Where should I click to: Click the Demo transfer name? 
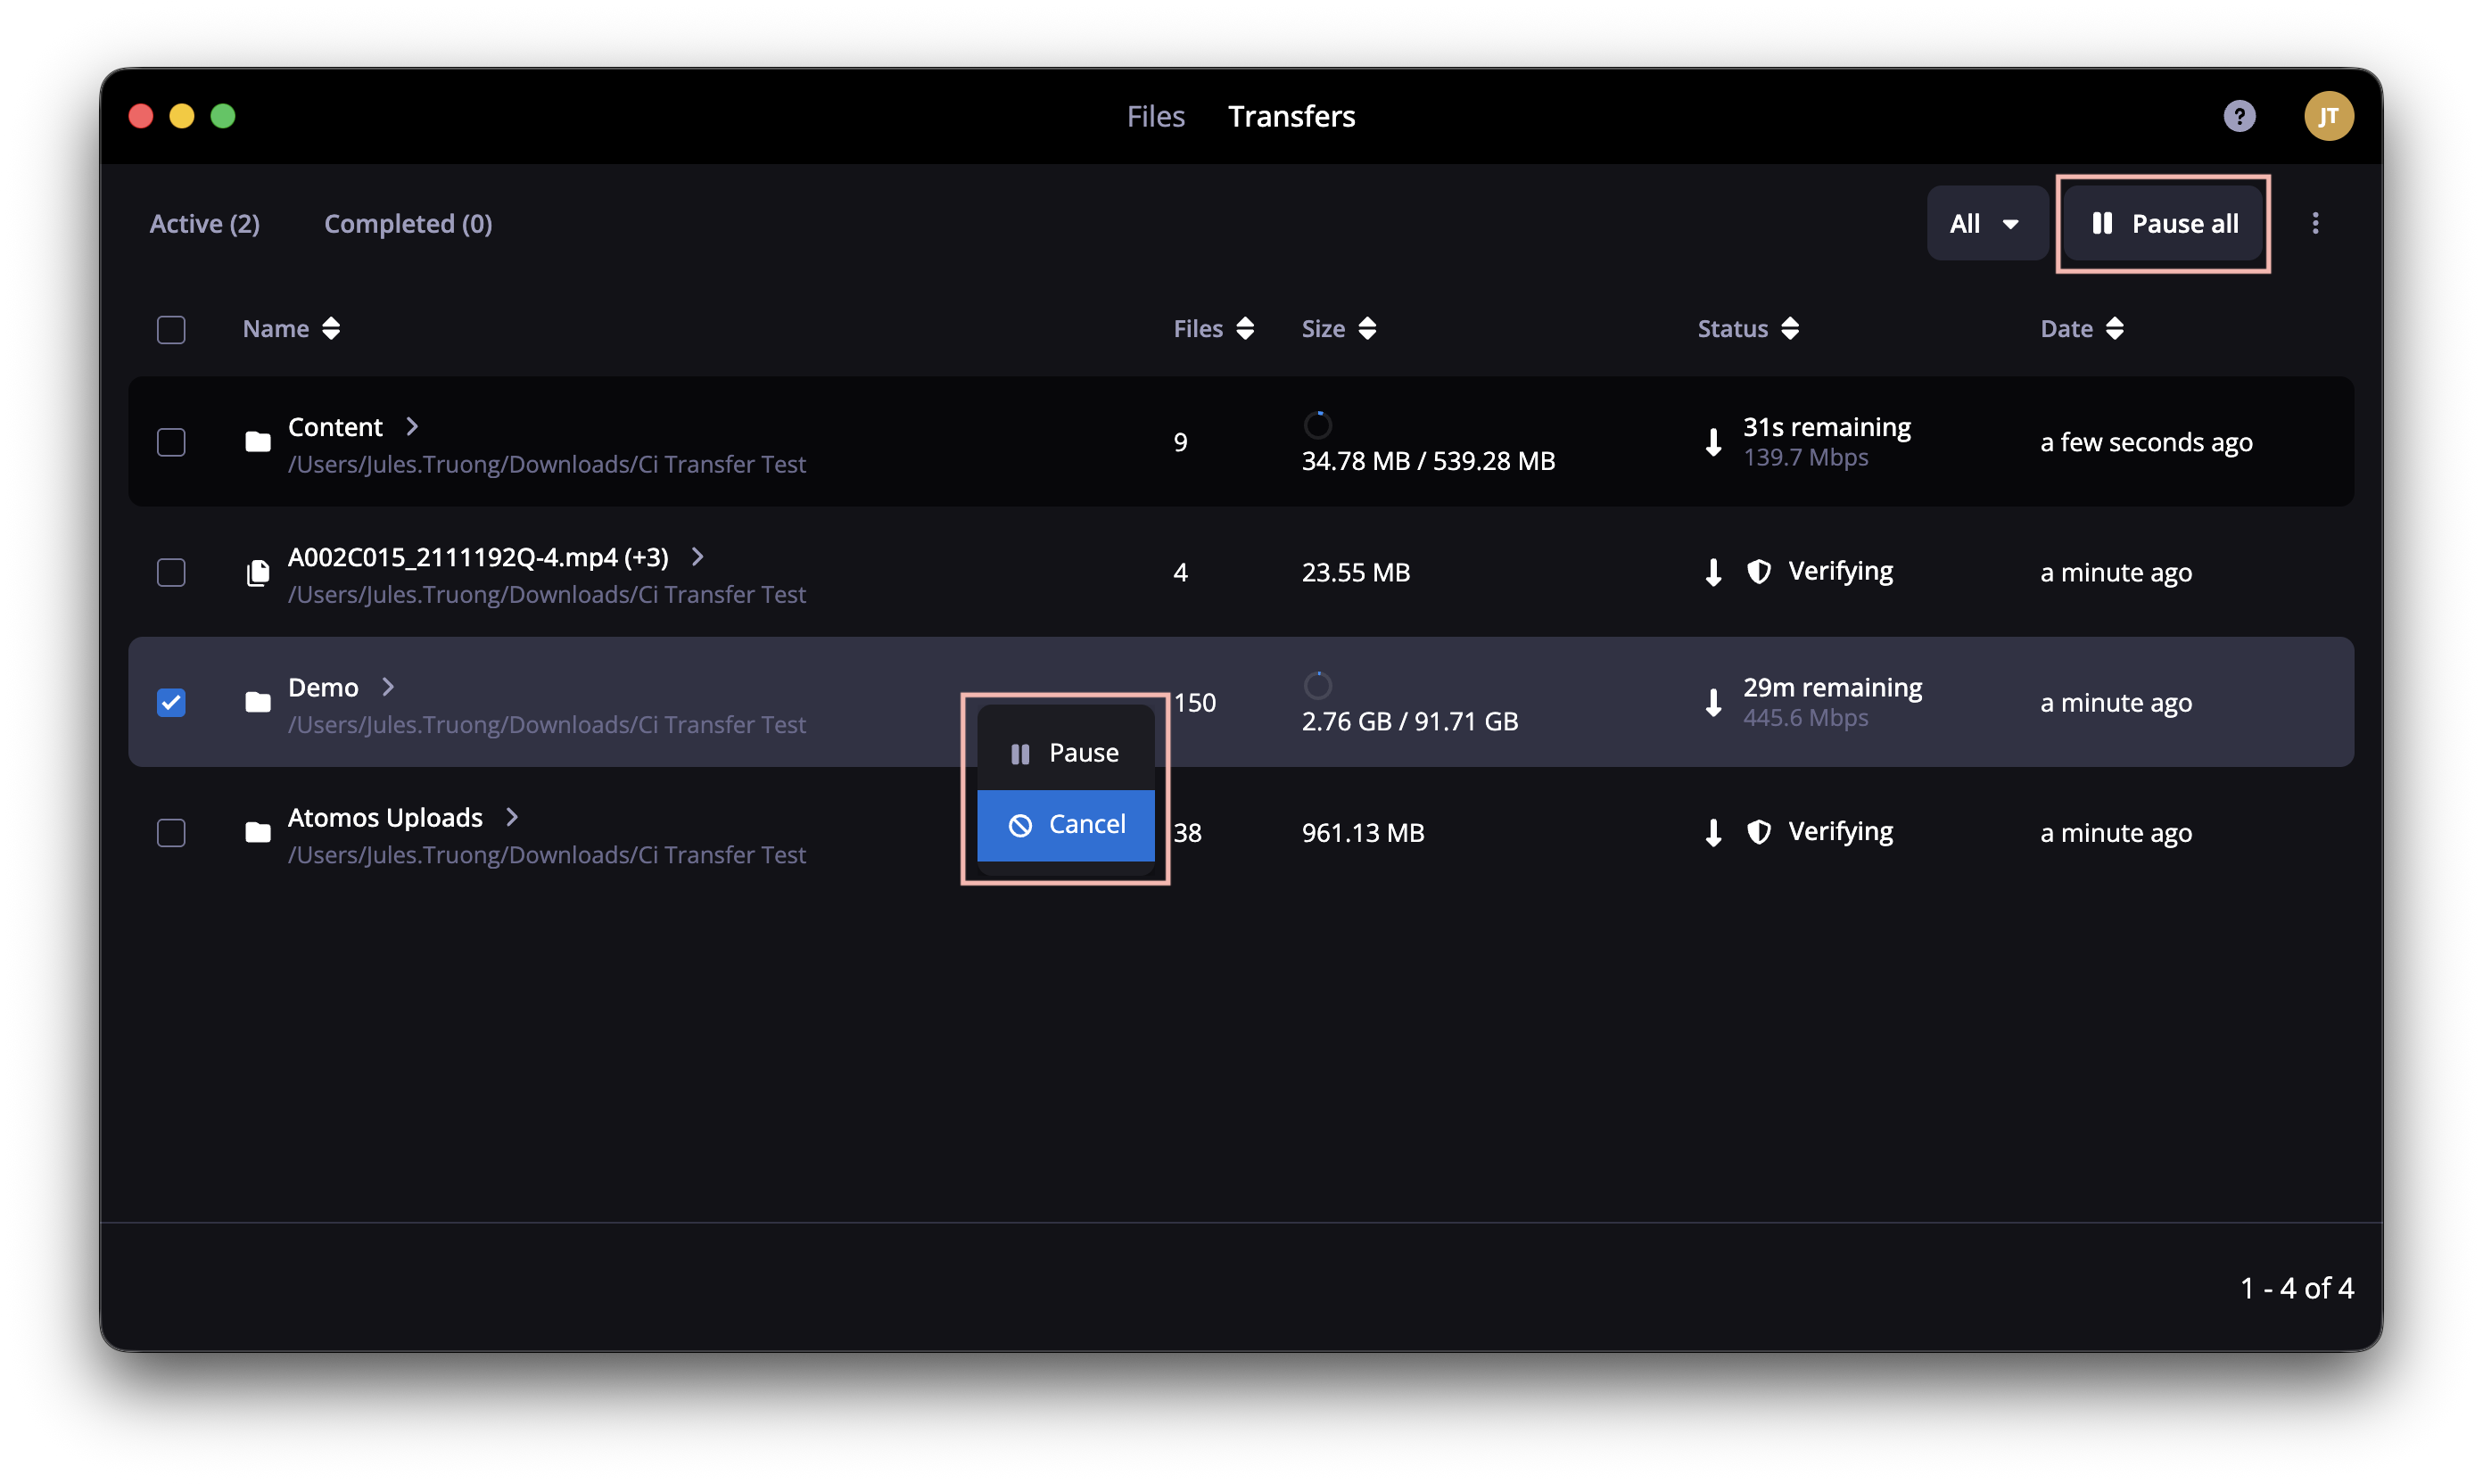pos(322,687)
